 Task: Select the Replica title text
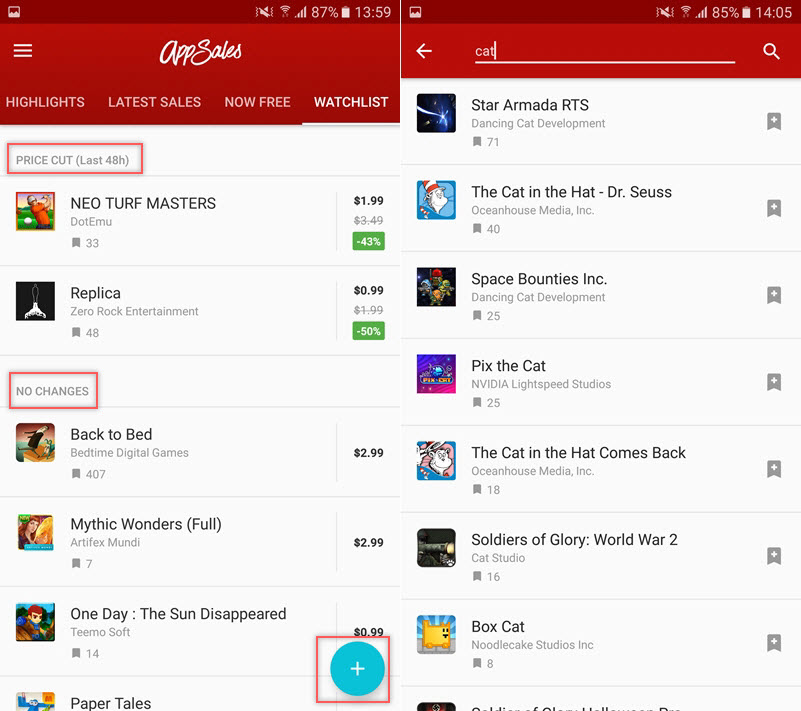[x=96, y=293]
